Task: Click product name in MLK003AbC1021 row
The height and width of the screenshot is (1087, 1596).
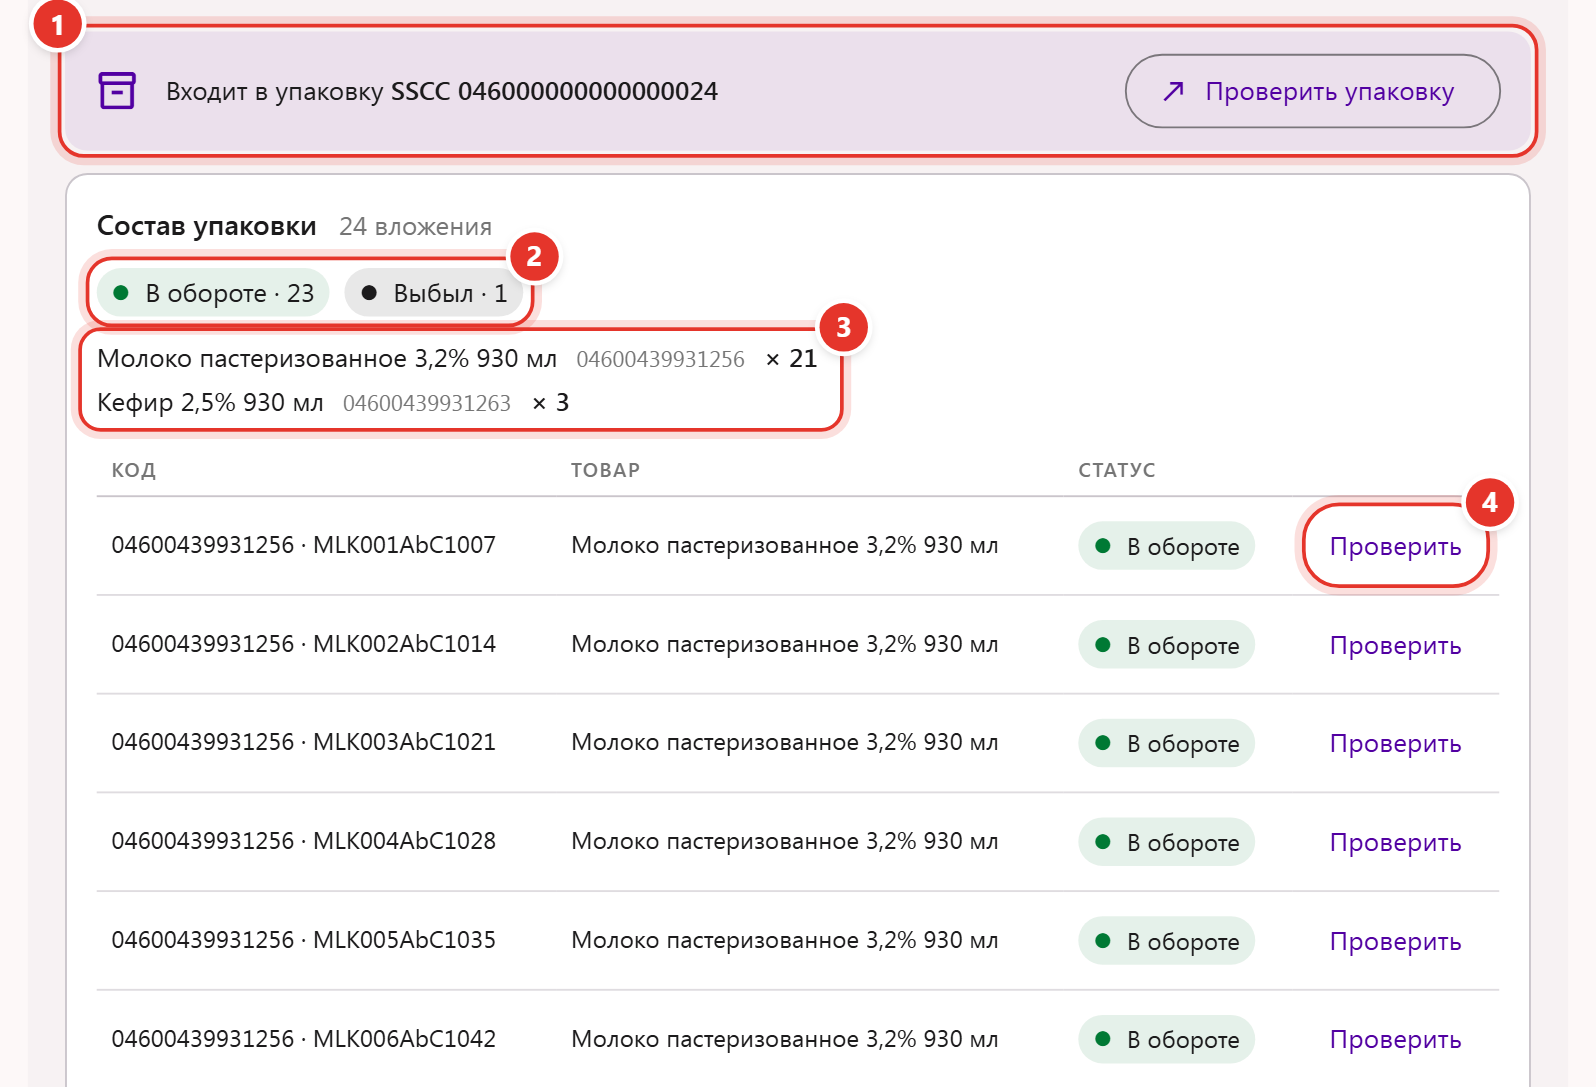Action: pos(784,743)
